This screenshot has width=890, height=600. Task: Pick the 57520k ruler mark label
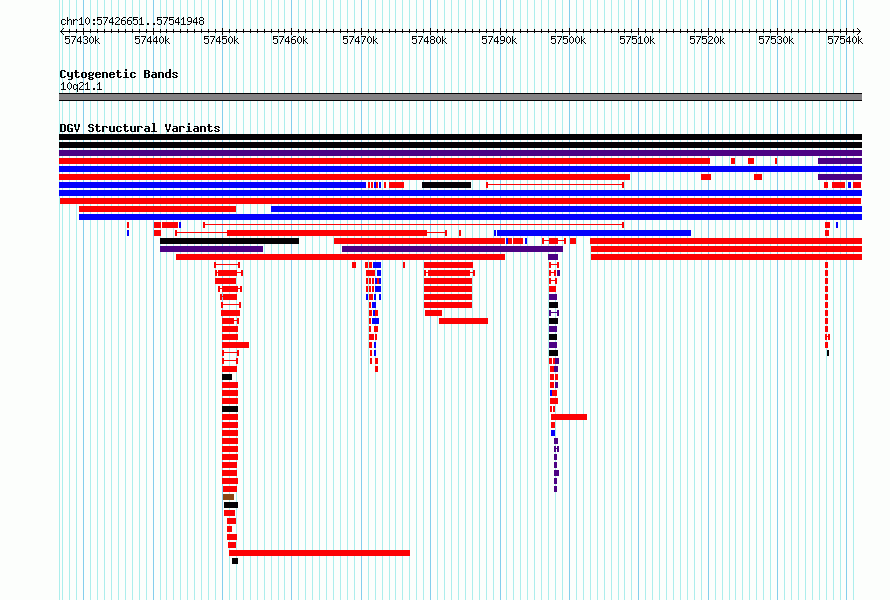[707, 40]
